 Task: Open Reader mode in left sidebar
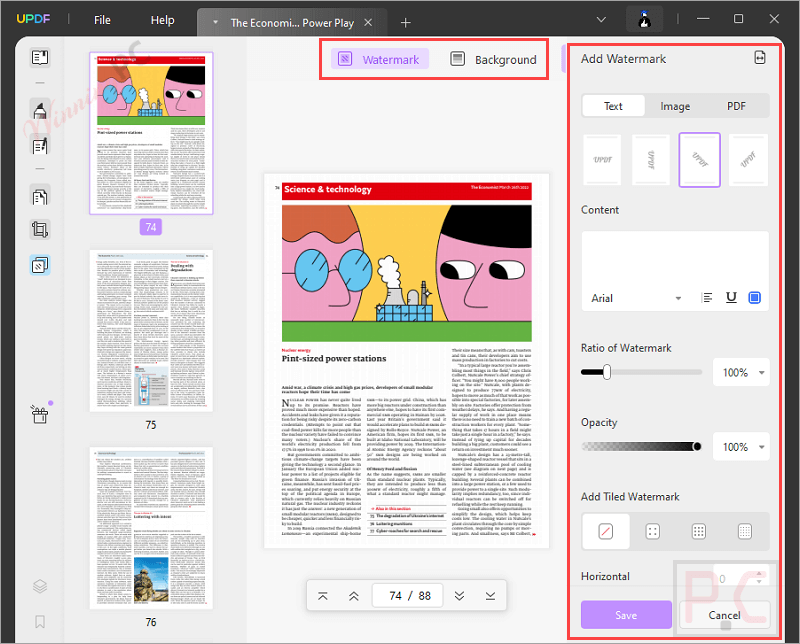40,57
